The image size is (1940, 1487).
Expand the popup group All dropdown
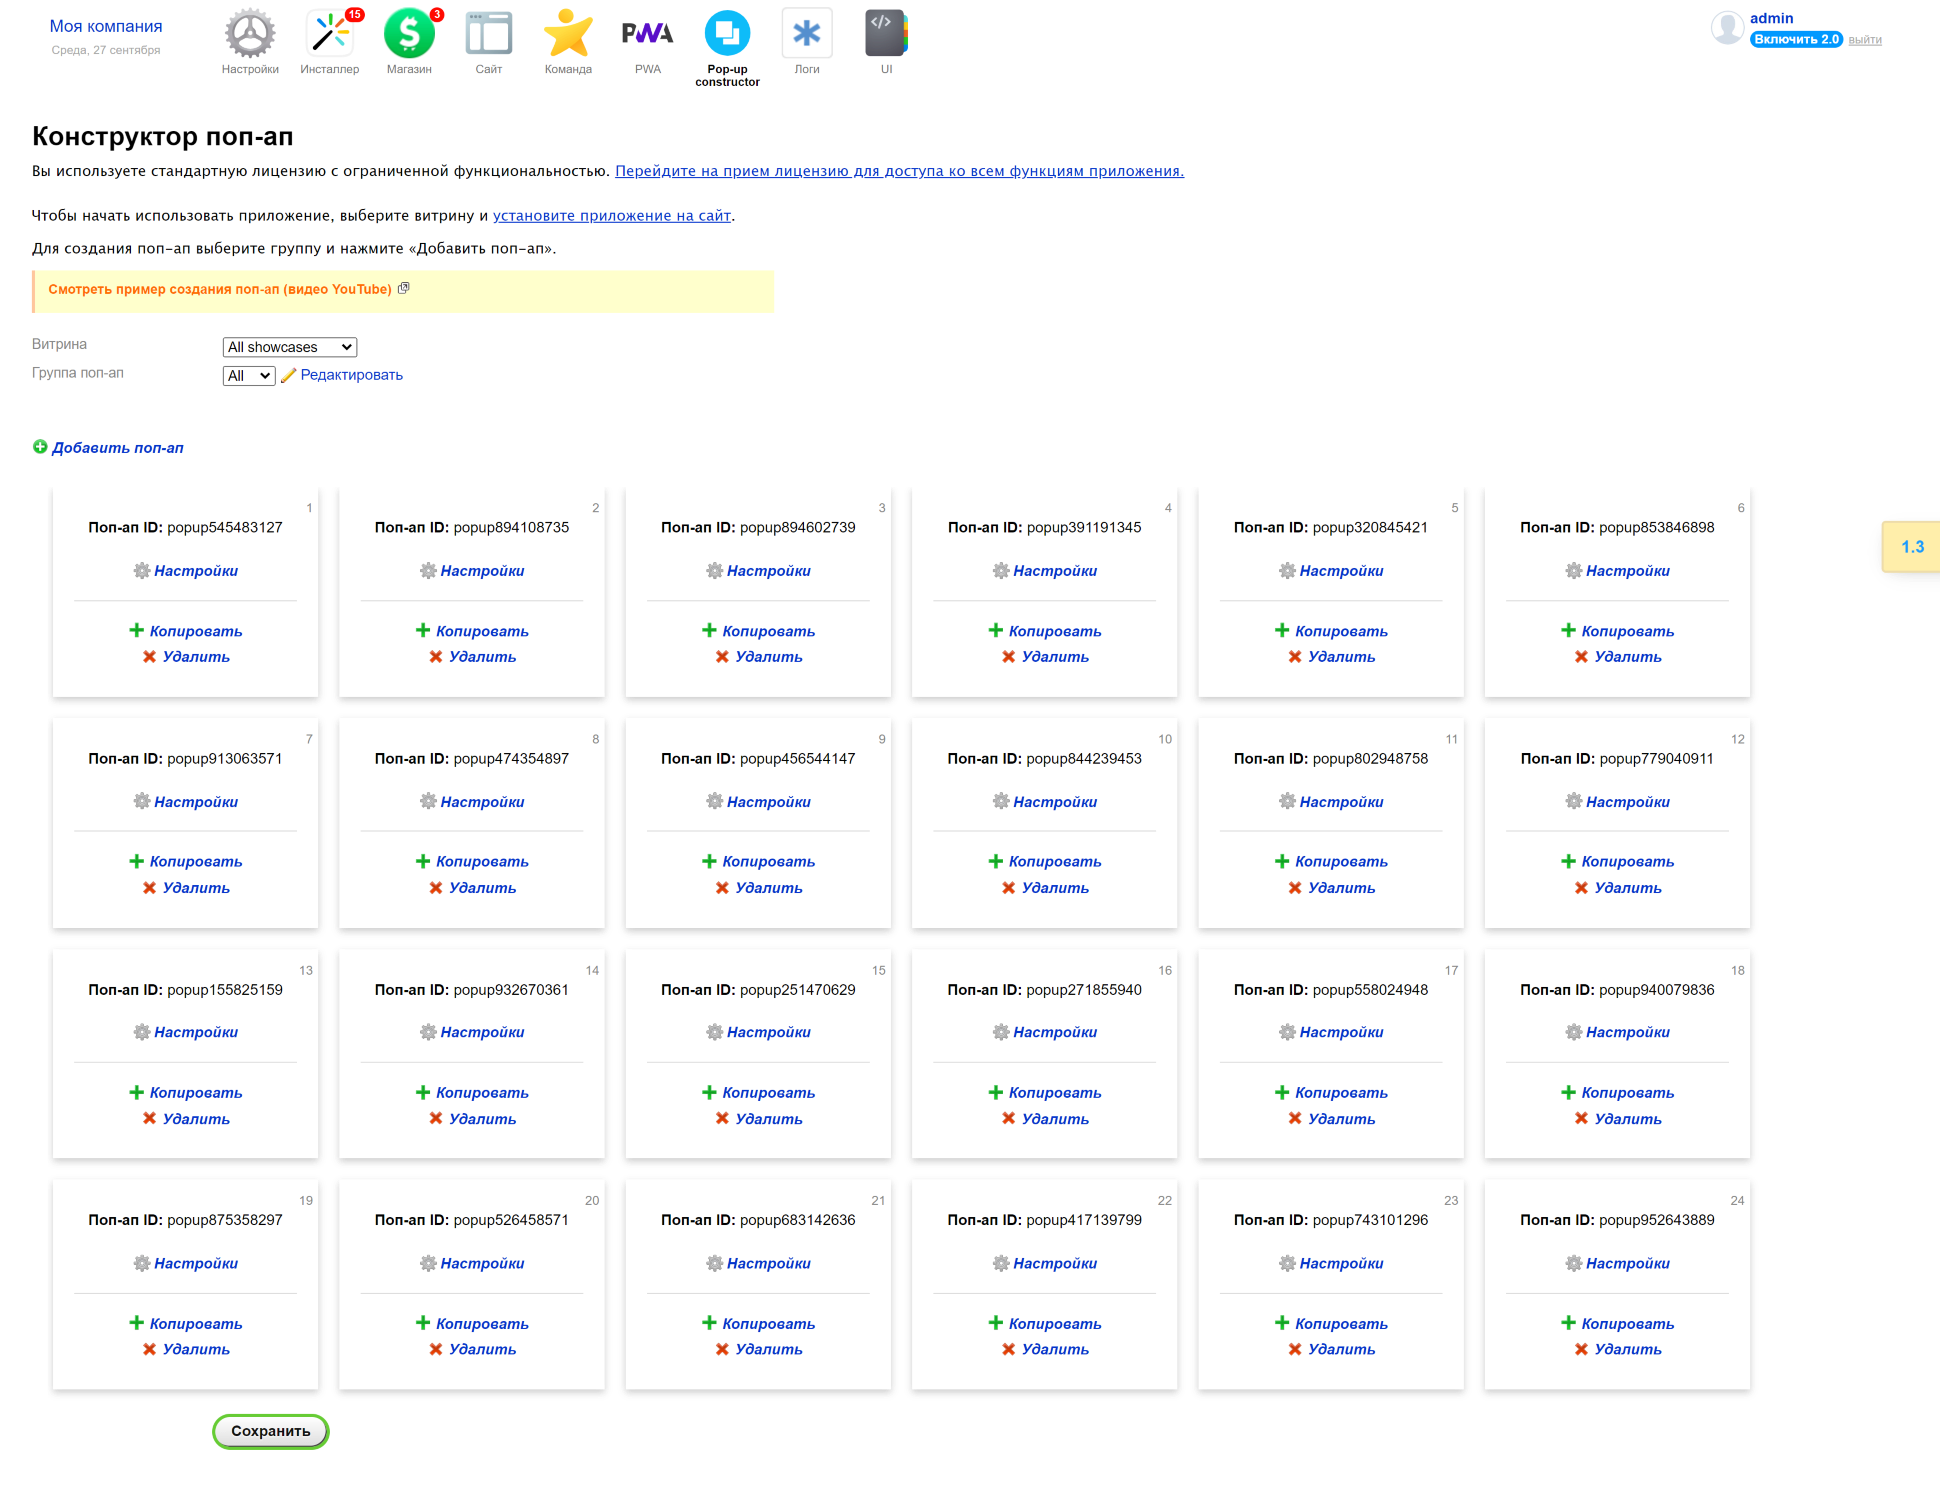[x=249, y=376]
